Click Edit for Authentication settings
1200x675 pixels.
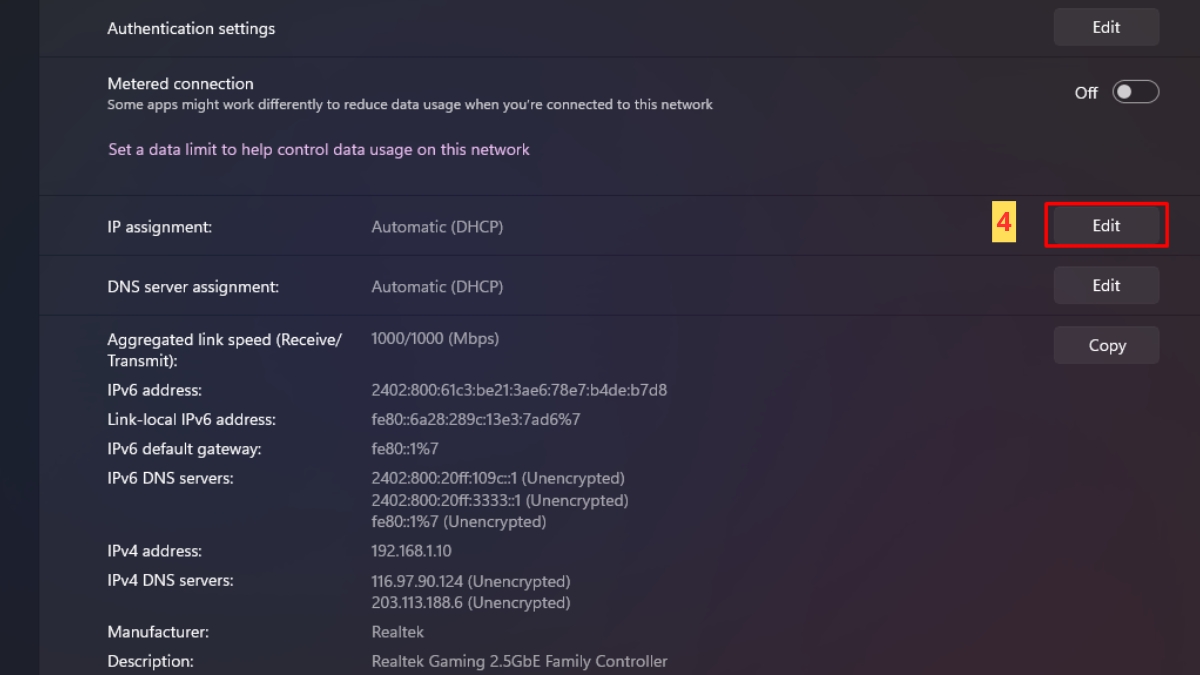[1106, 28]
